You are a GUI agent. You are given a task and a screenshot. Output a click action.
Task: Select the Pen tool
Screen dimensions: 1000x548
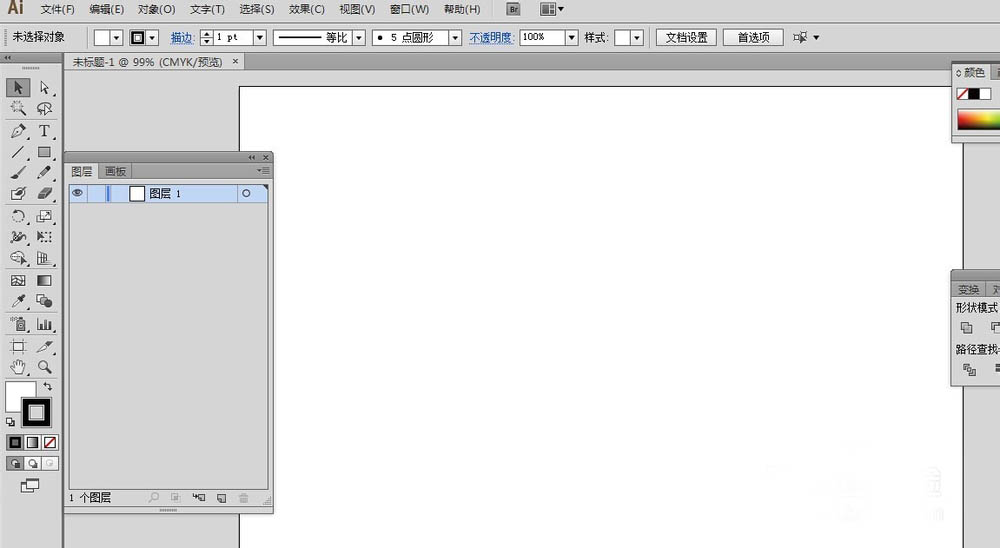(x=18, y=131)
